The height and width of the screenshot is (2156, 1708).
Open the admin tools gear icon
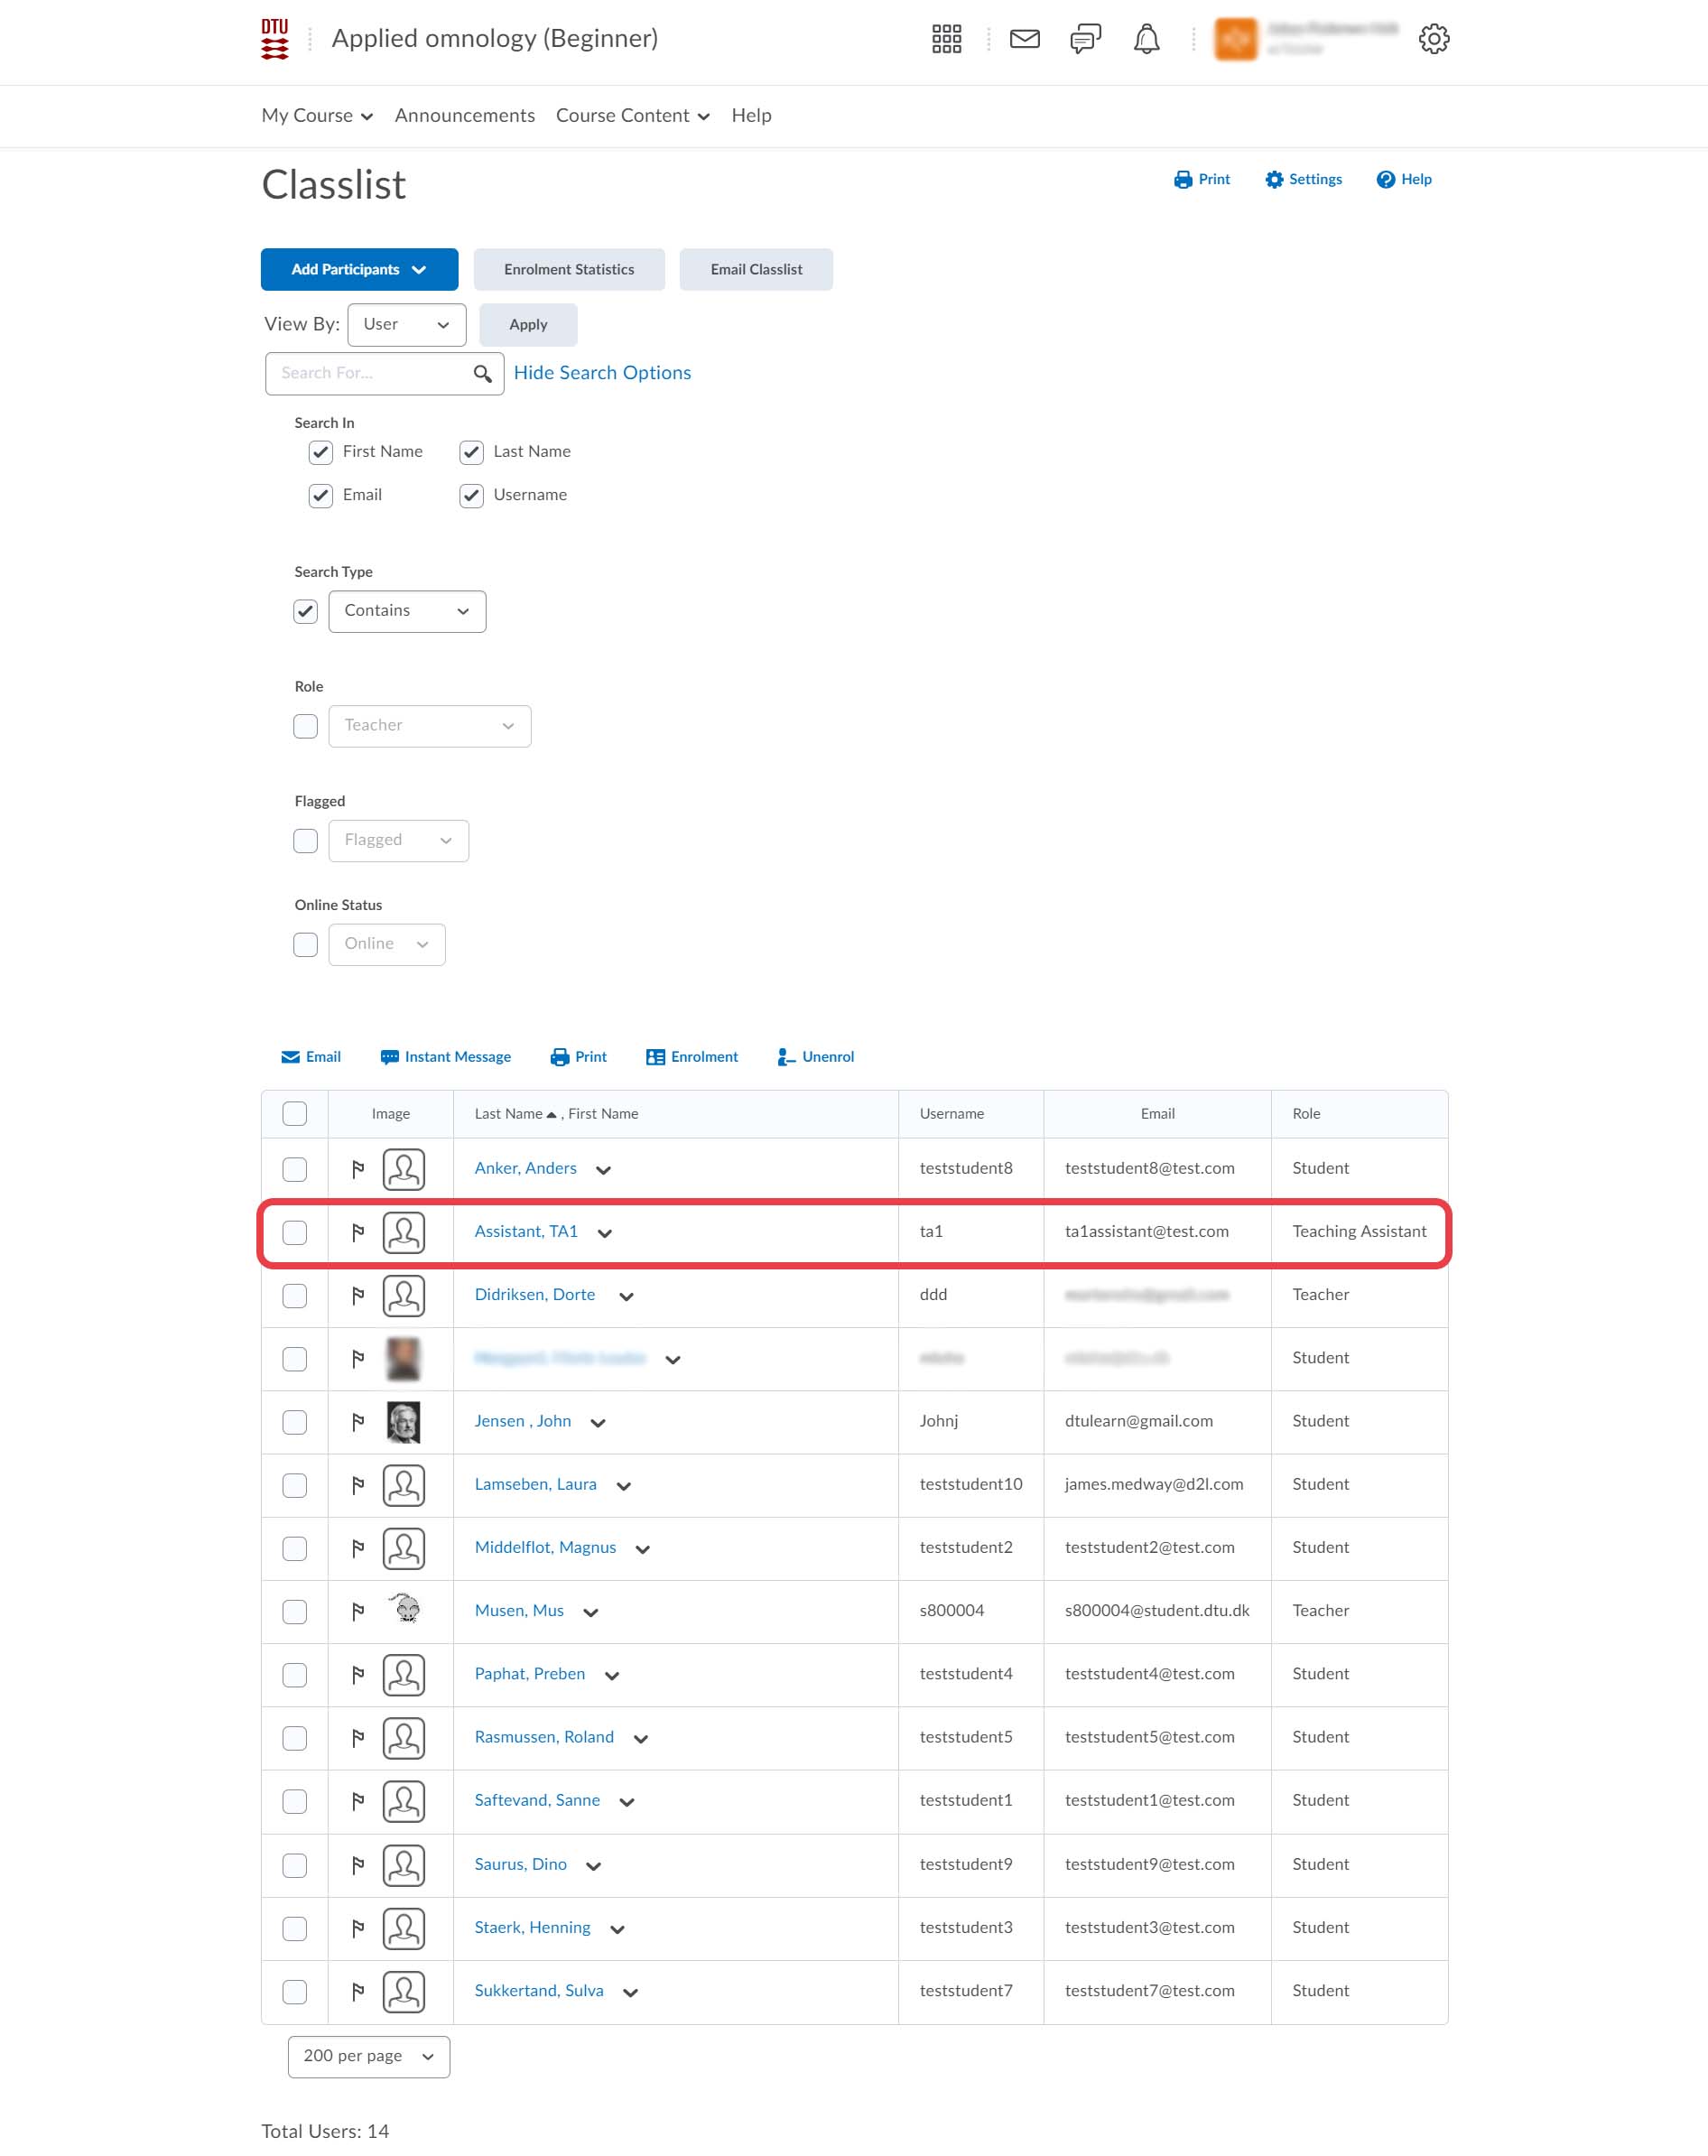point(1433,39)
